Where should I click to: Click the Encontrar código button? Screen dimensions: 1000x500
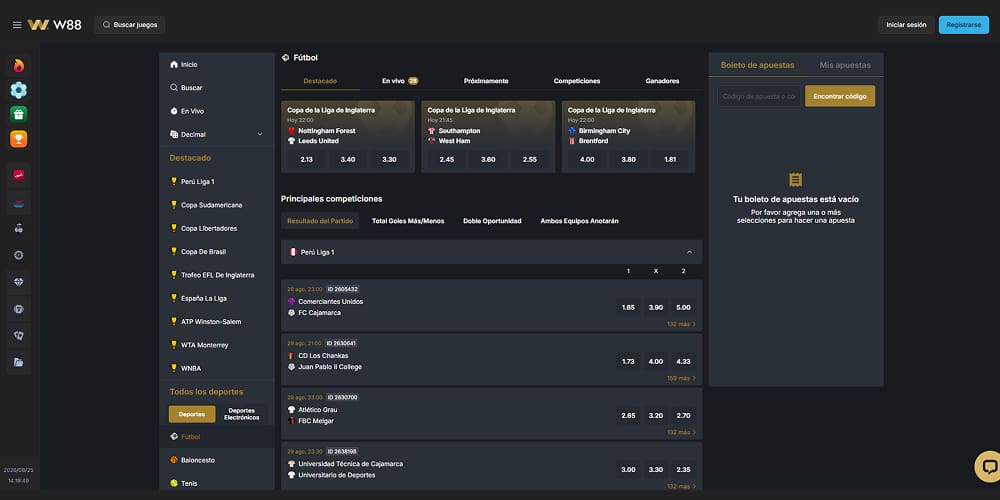(840, 96)
